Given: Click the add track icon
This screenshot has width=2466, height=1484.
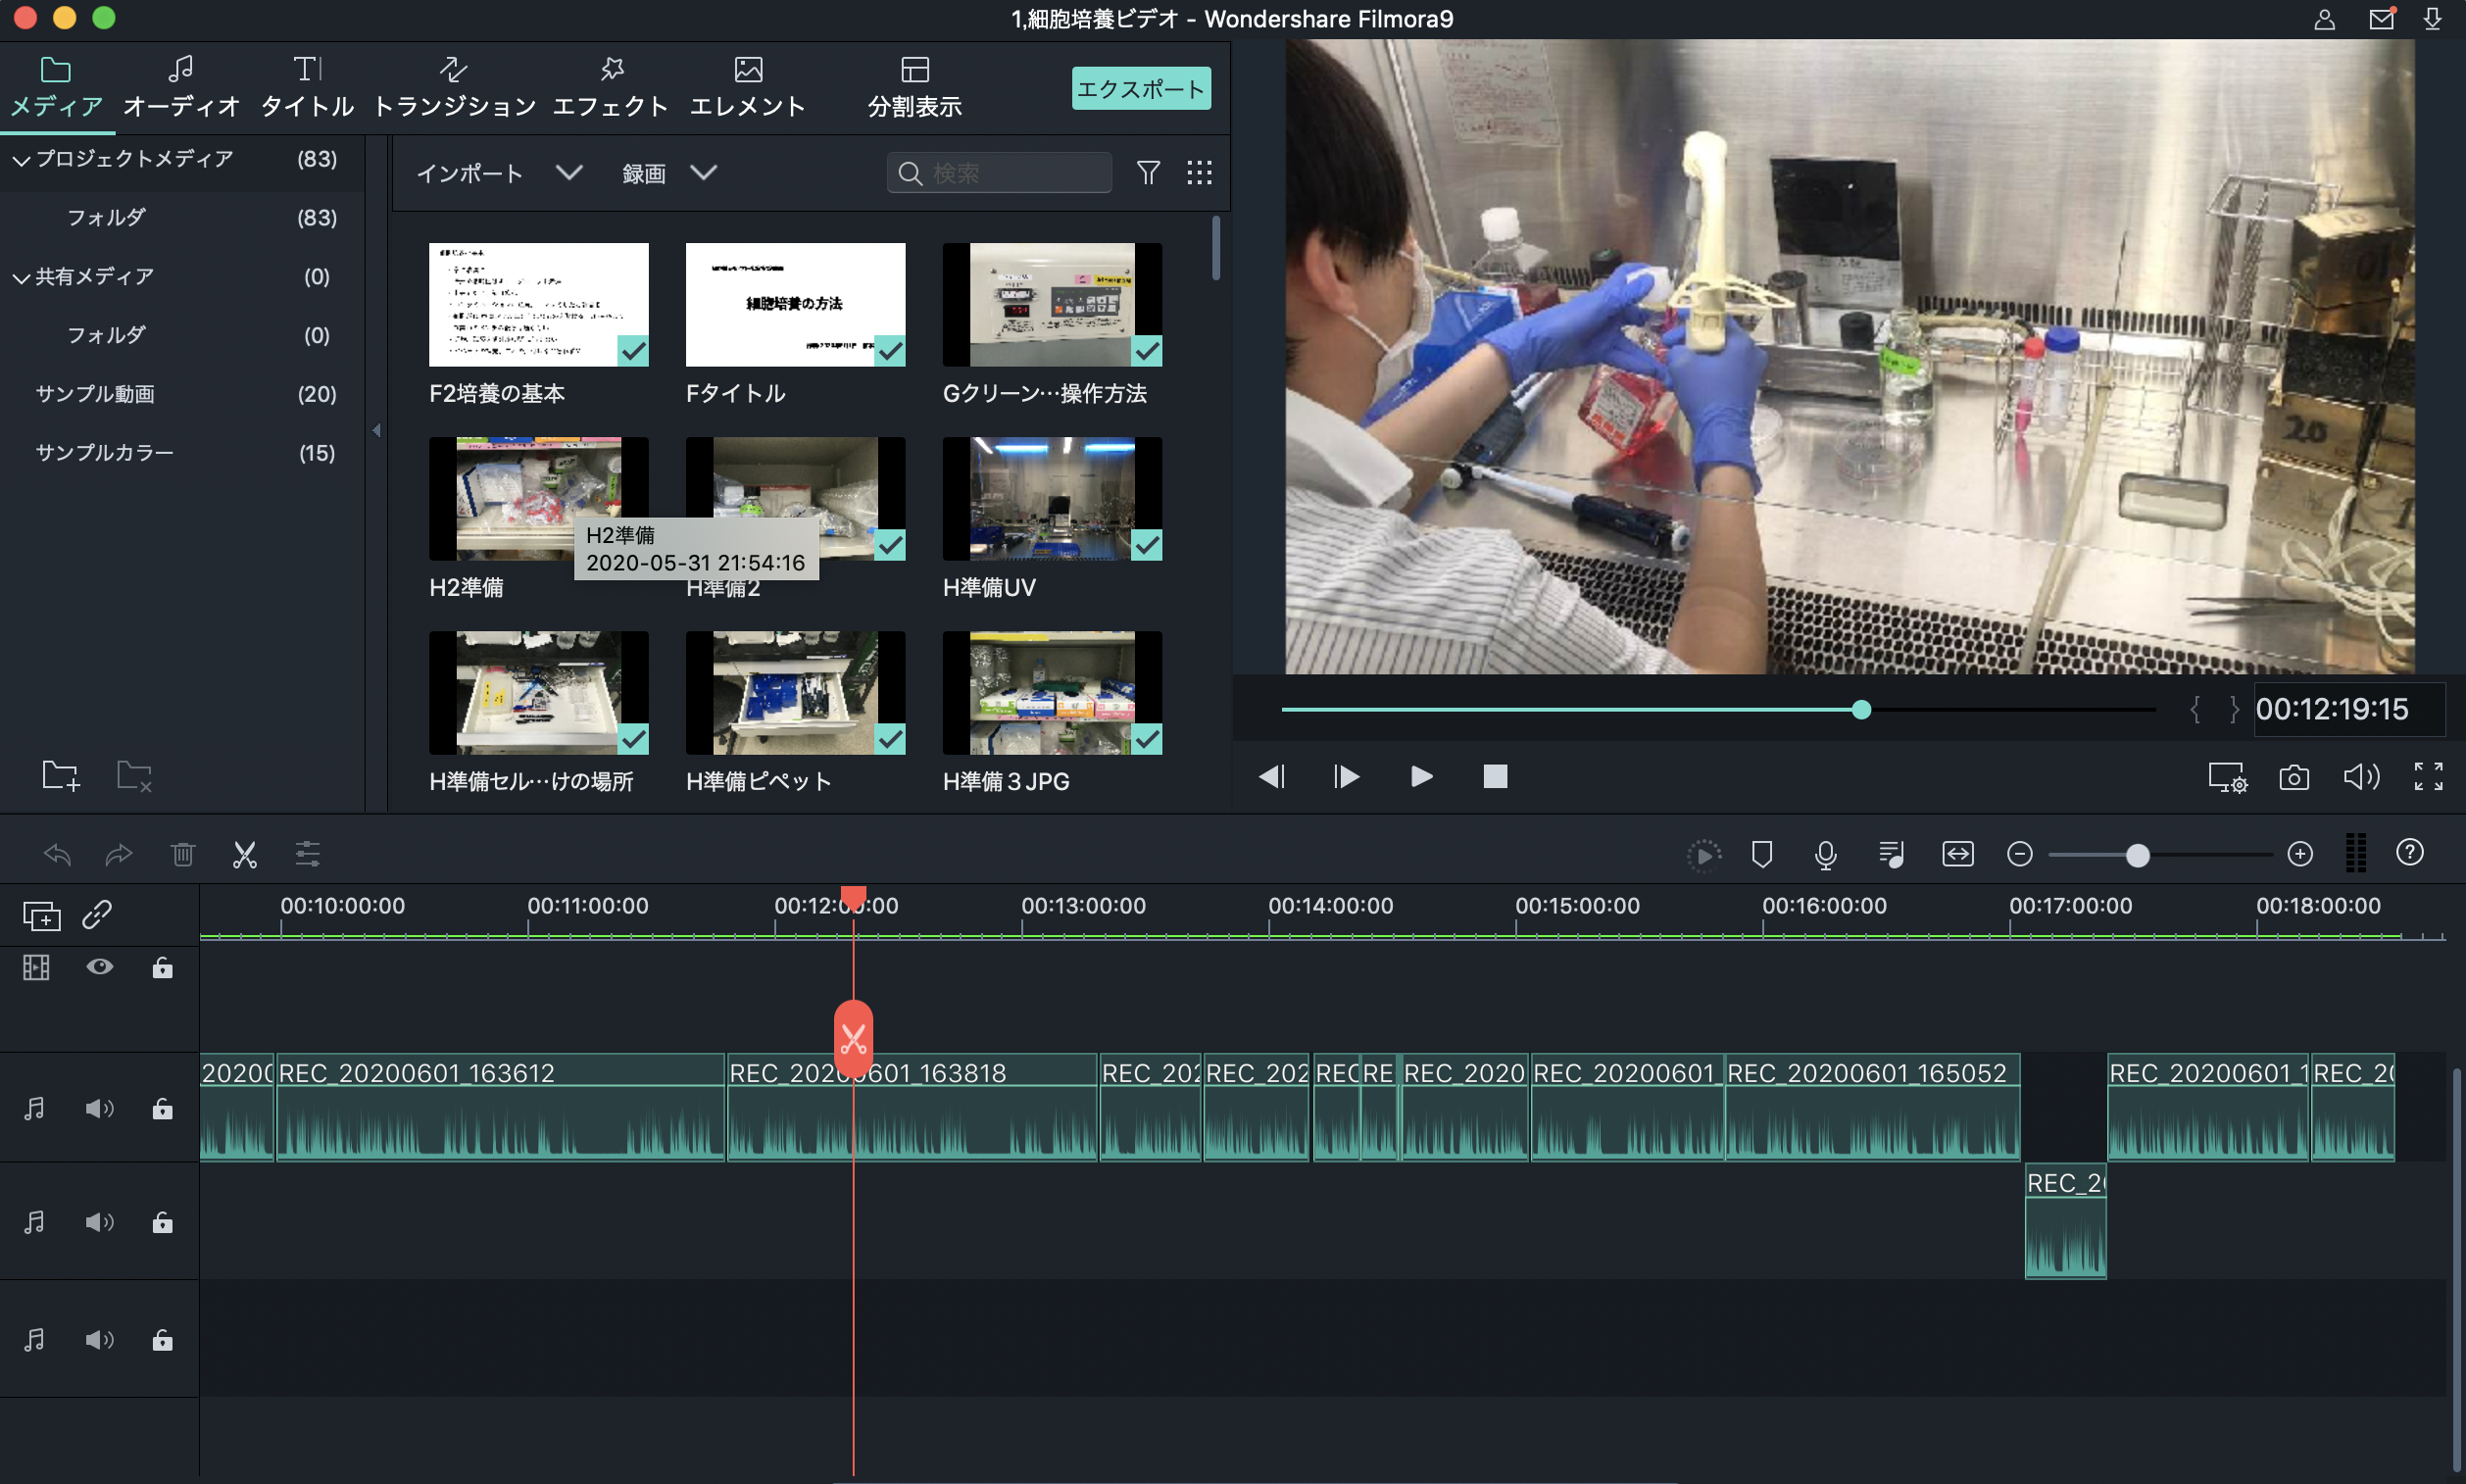Looking at the screenshot, I should [x=42, y=916].
